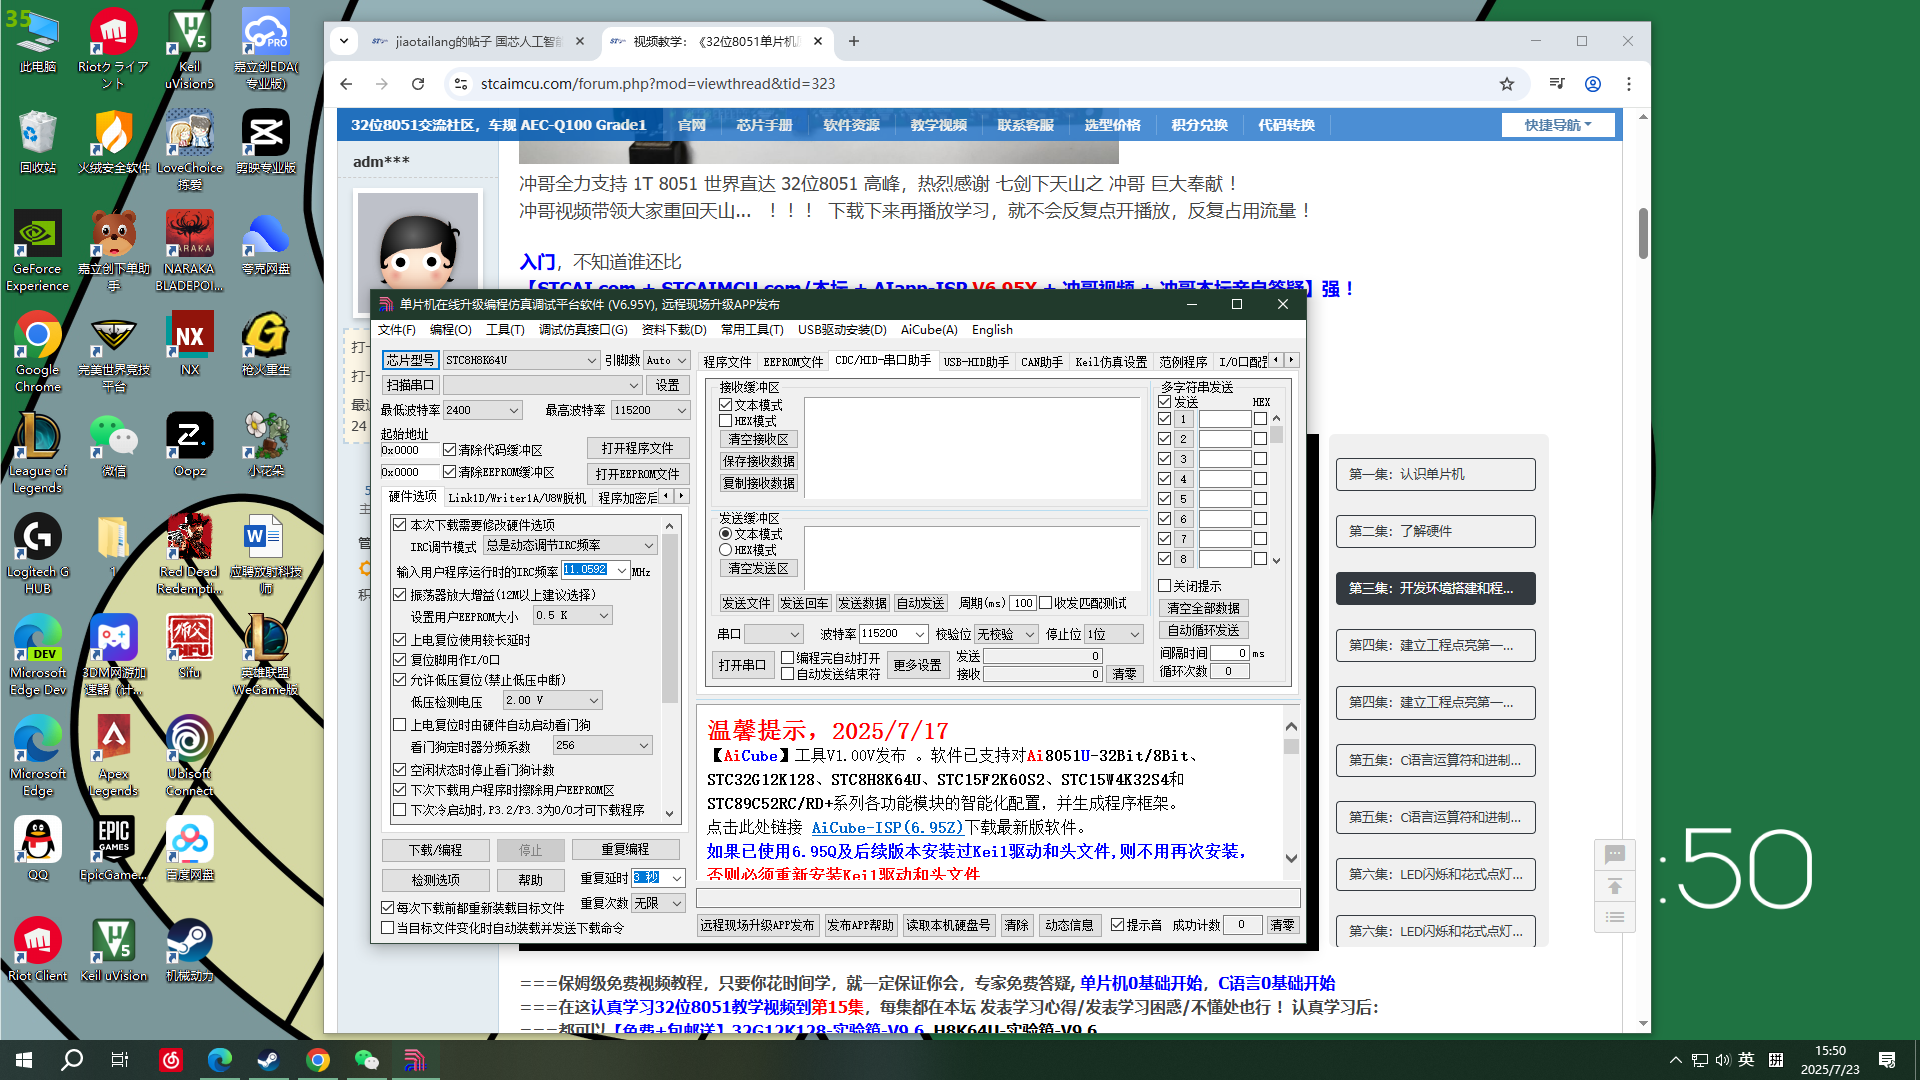Screen dimensions: 1920x1080
Task: Open 看门狗定时器分频系数 256 dropdown
Action: click(x=603, y=745)
